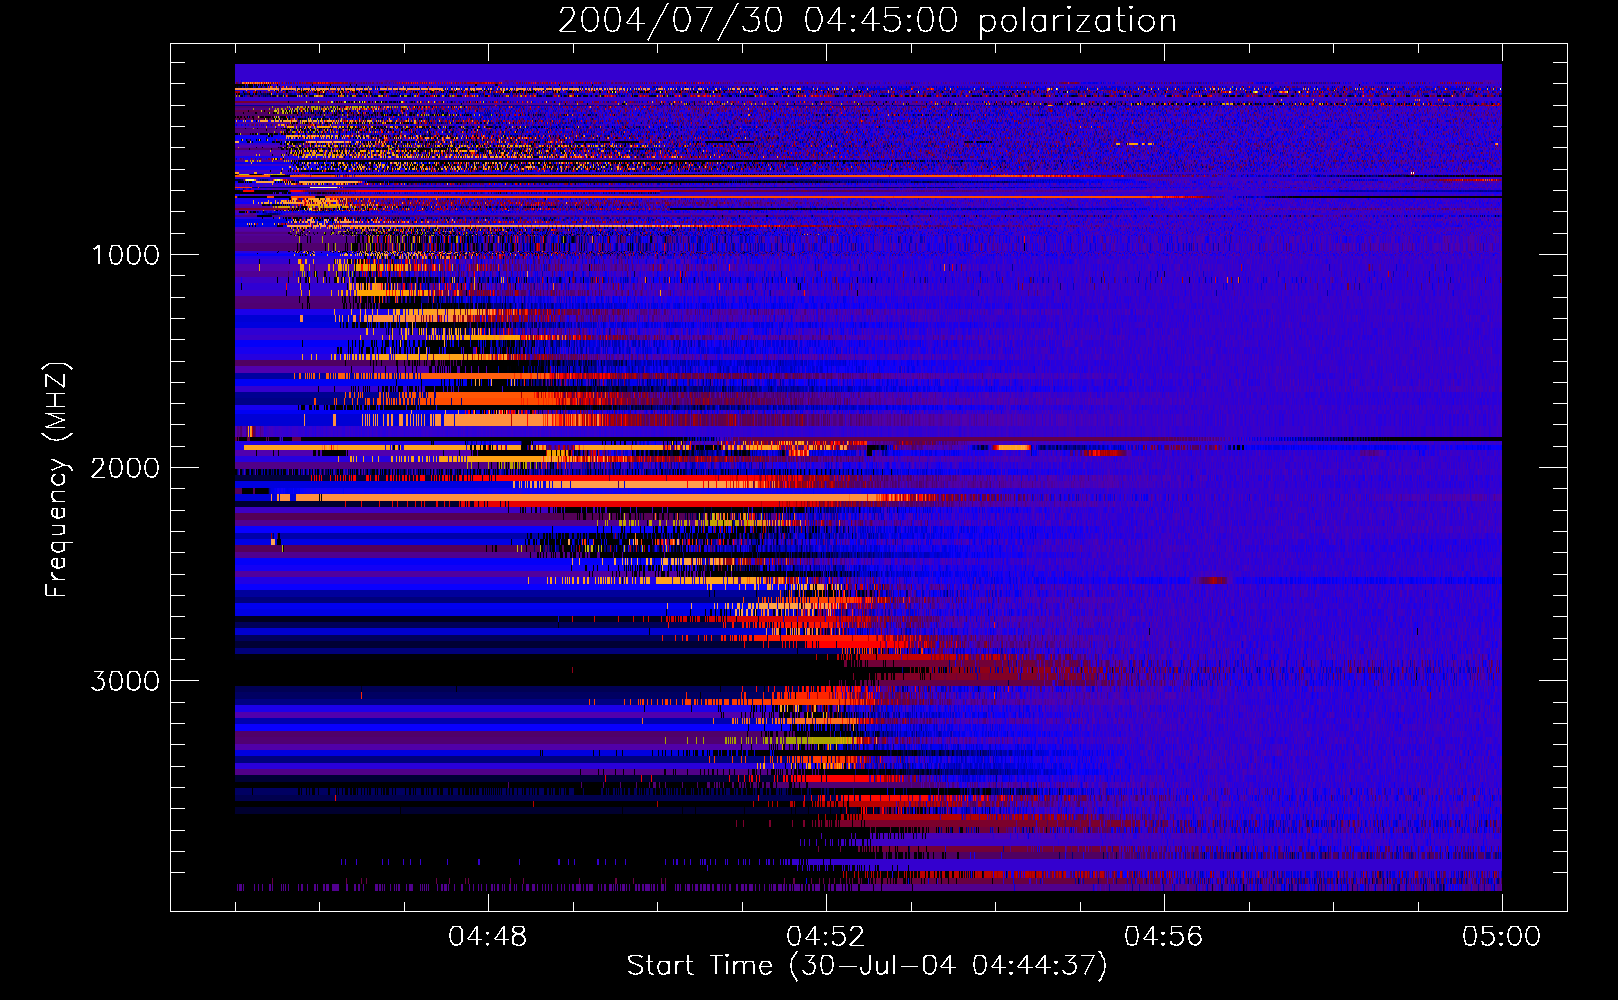Click the 05:00 time tick label
1618x1000 pixels.
tap(1502, 937)
